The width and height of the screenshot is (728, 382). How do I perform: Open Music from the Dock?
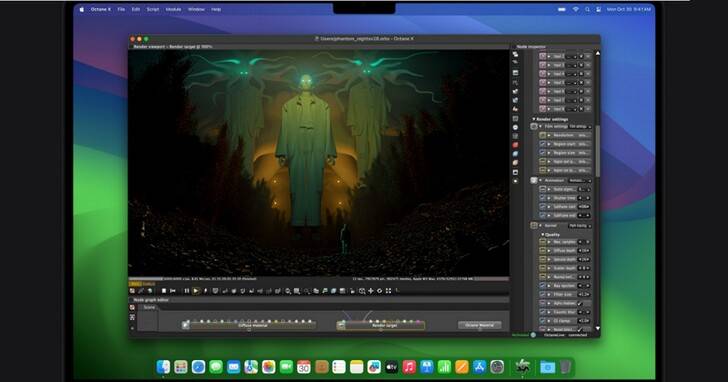click(409, 367)
